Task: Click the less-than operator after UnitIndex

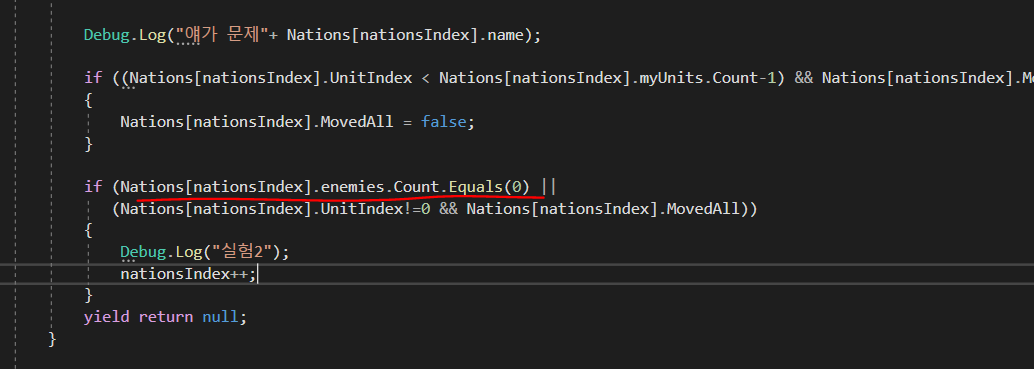Action: point(425,78)
